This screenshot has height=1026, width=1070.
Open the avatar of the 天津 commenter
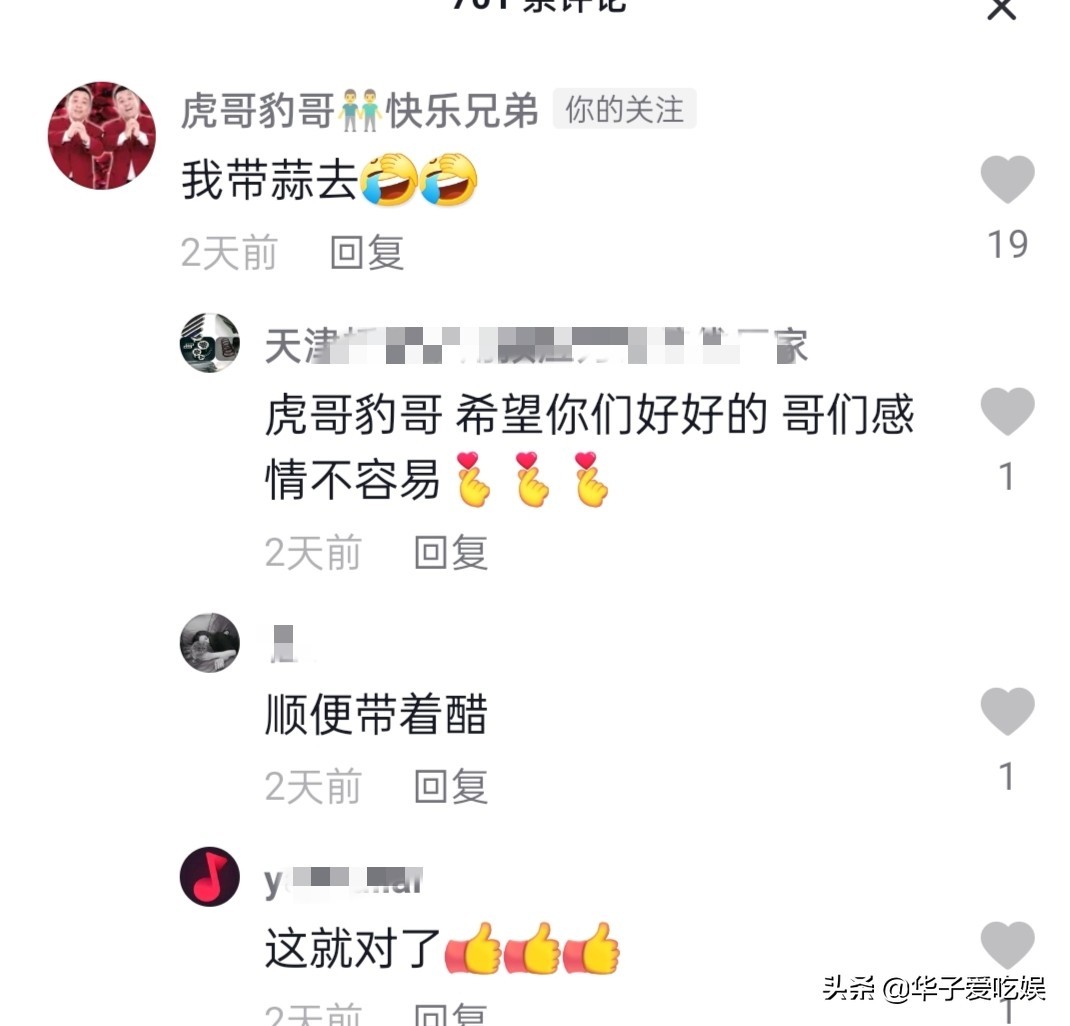click(x=209, y=343)
